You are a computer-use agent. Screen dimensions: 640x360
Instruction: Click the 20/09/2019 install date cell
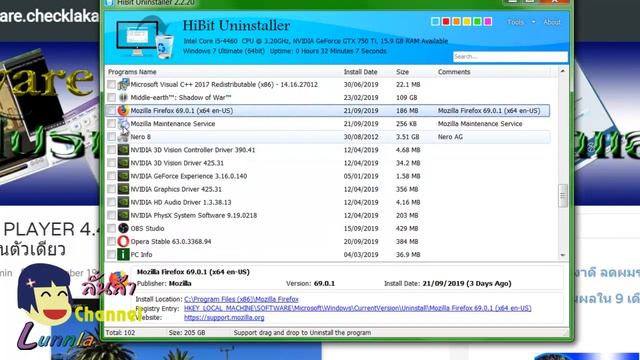coord(361,241)
